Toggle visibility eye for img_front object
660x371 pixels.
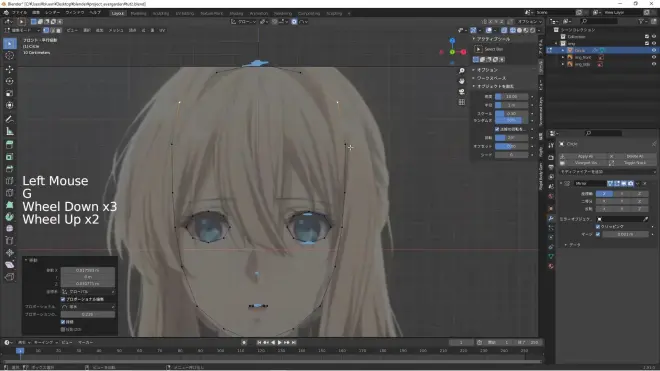(654, 57)
